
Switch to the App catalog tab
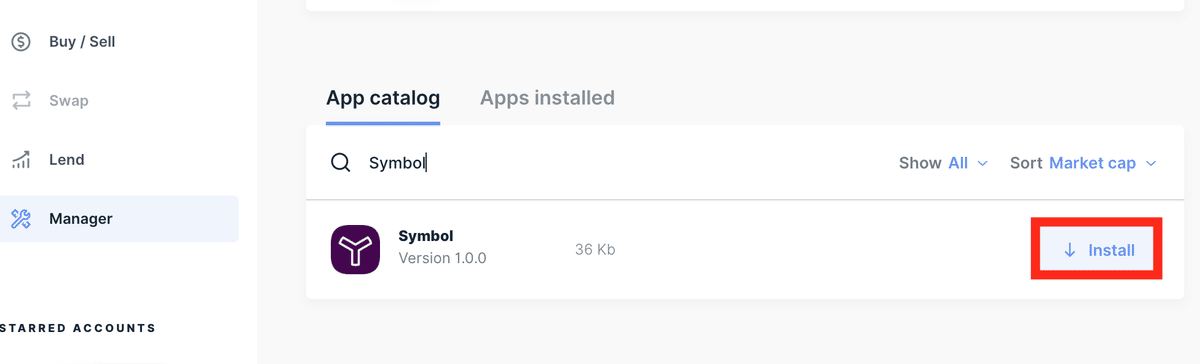point(383,98)
